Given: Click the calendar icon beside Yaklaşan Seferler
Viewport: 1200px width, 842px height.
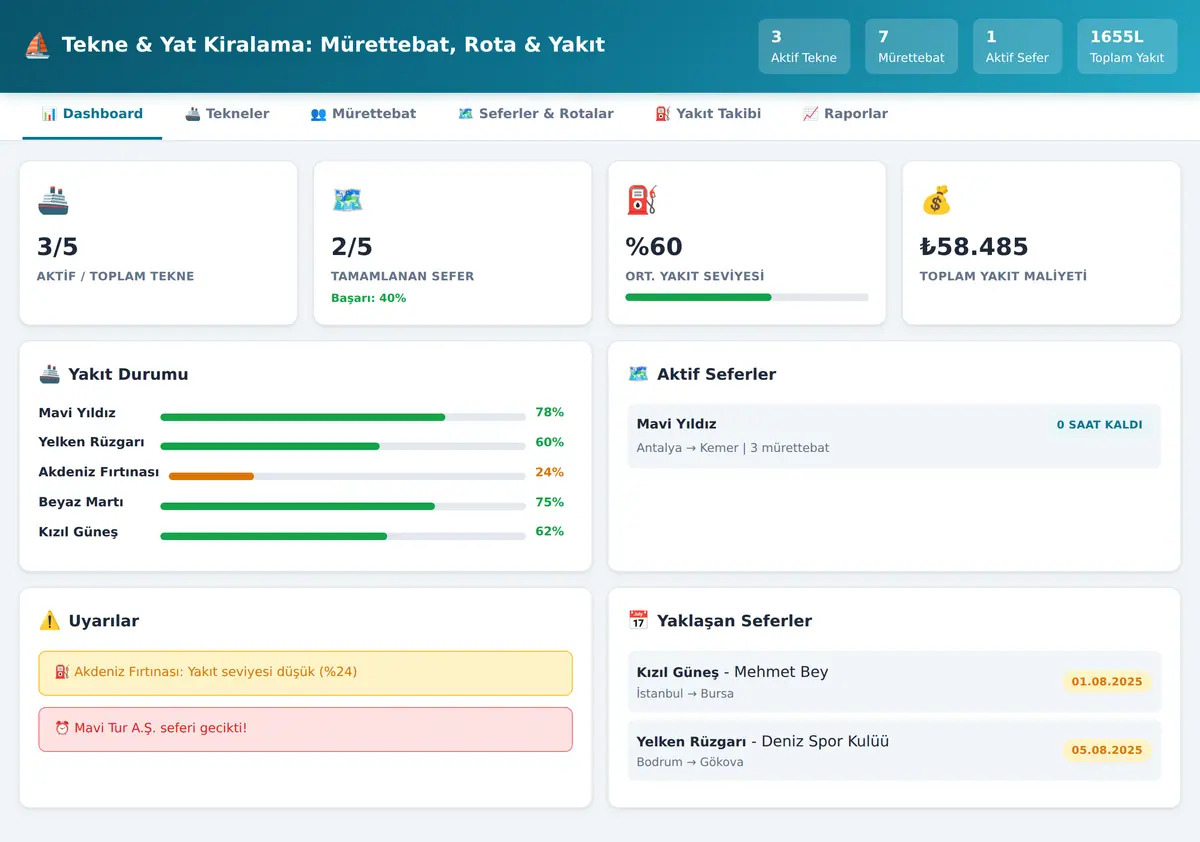Looking at the screenshot, I should tap(638, 620).
